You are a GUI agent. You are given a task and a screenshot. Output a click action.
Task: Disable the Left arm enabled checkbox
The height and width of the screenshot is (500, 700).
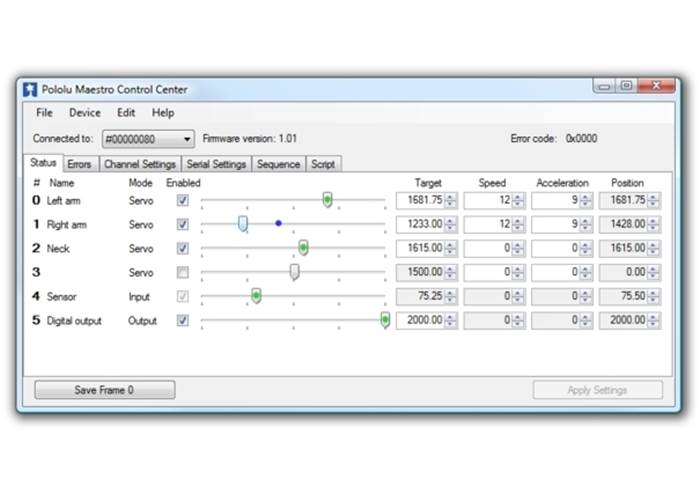pos(182,200)
